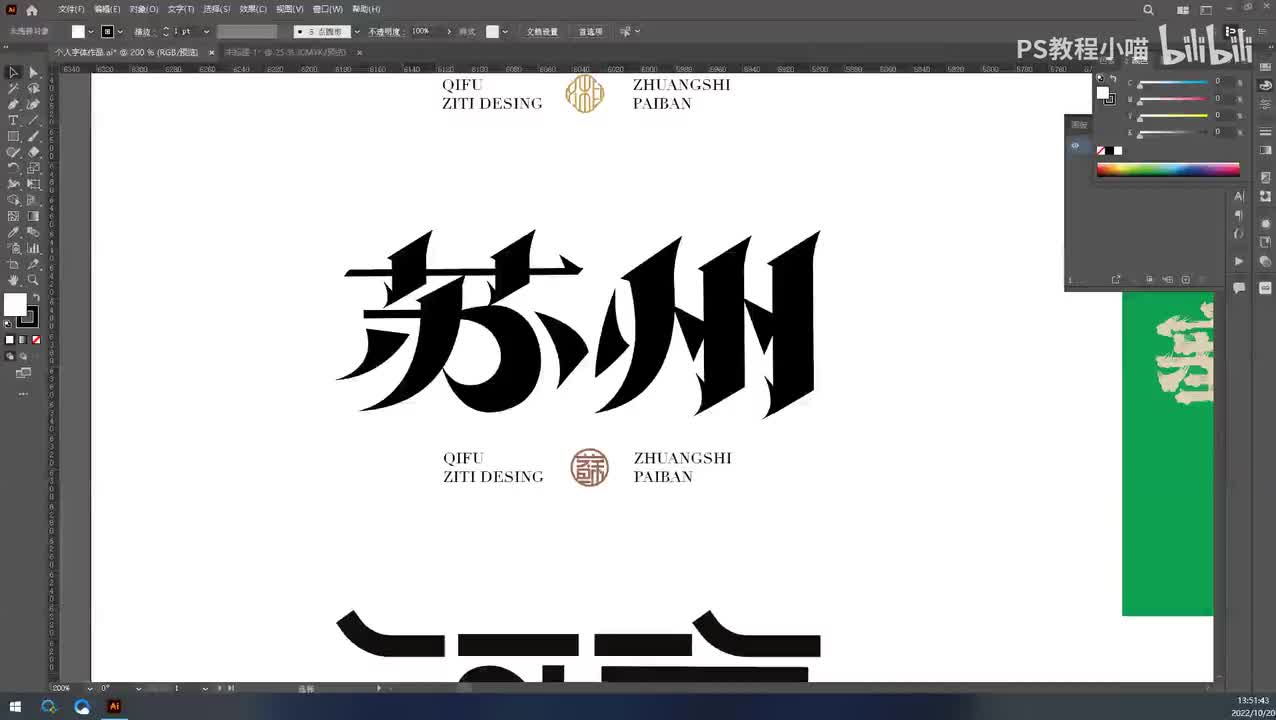Select the Pen tool
The width and height of the screenshot is (1276, 720).
tap(13, 104)
